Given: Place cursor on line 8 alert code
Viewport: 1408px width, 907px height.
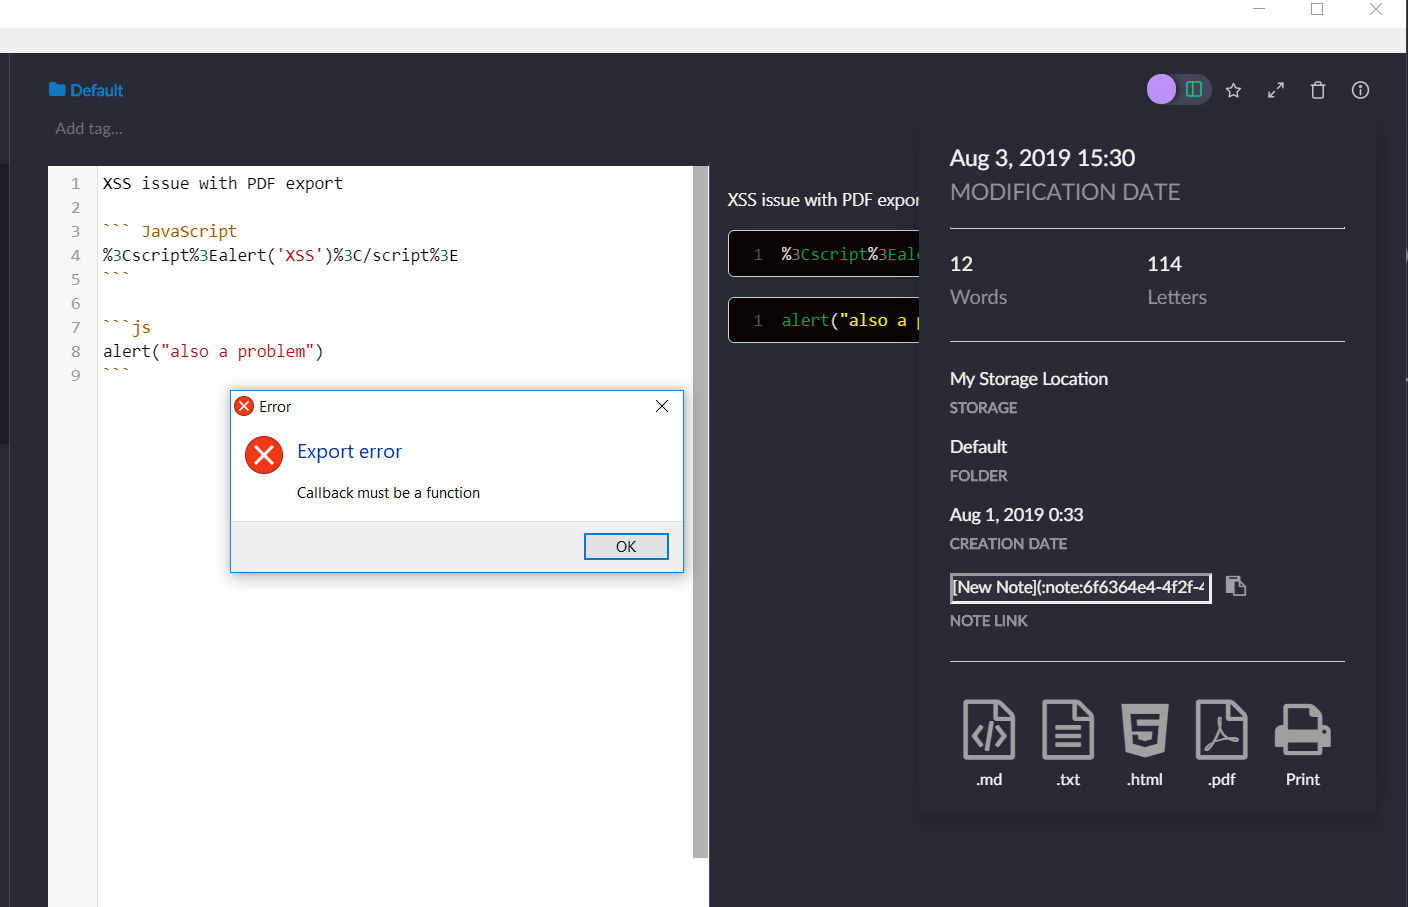Looking at the screenshot, I should (210, 351).
